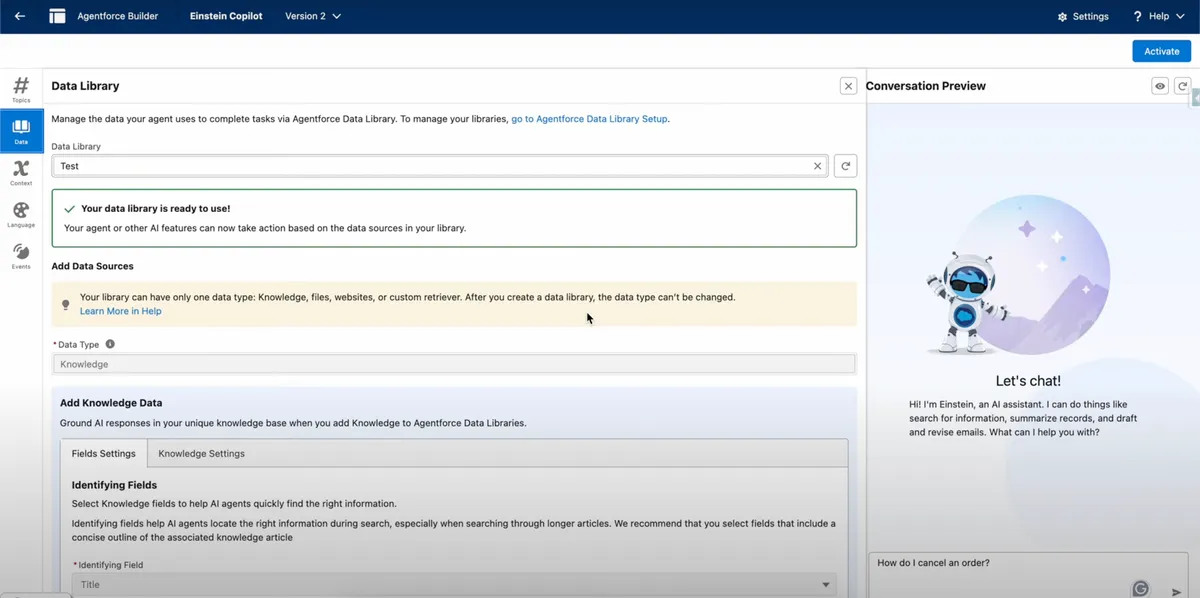
Task: Click the Agentforce Builder app icon
Action: [58, 16]
